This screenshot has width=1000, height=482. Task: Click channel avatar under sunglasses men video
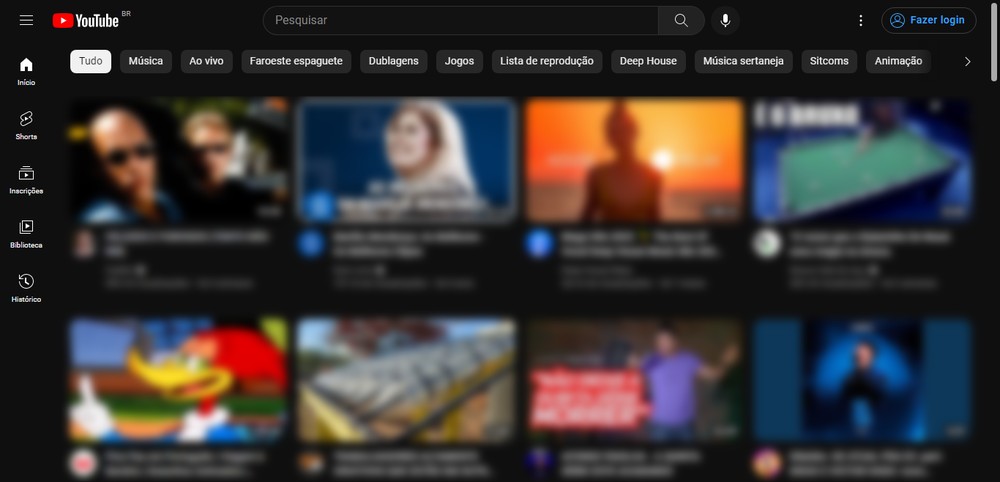pyautogui.click(x=84, y=245)
